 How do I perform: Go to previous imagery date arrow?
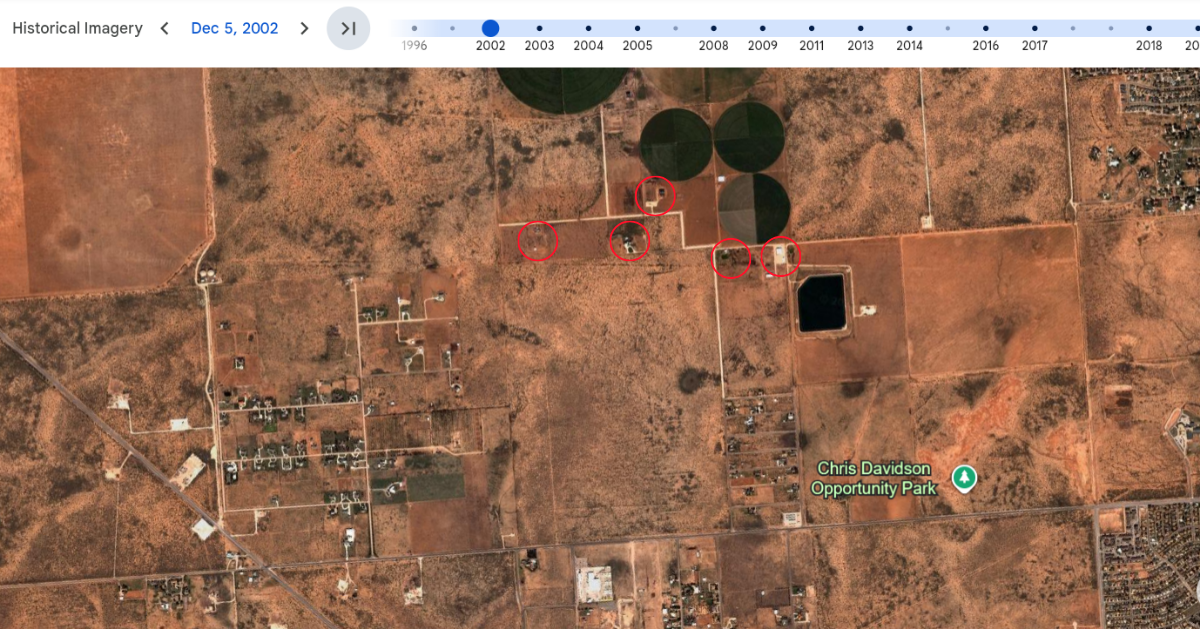[165, 28]
